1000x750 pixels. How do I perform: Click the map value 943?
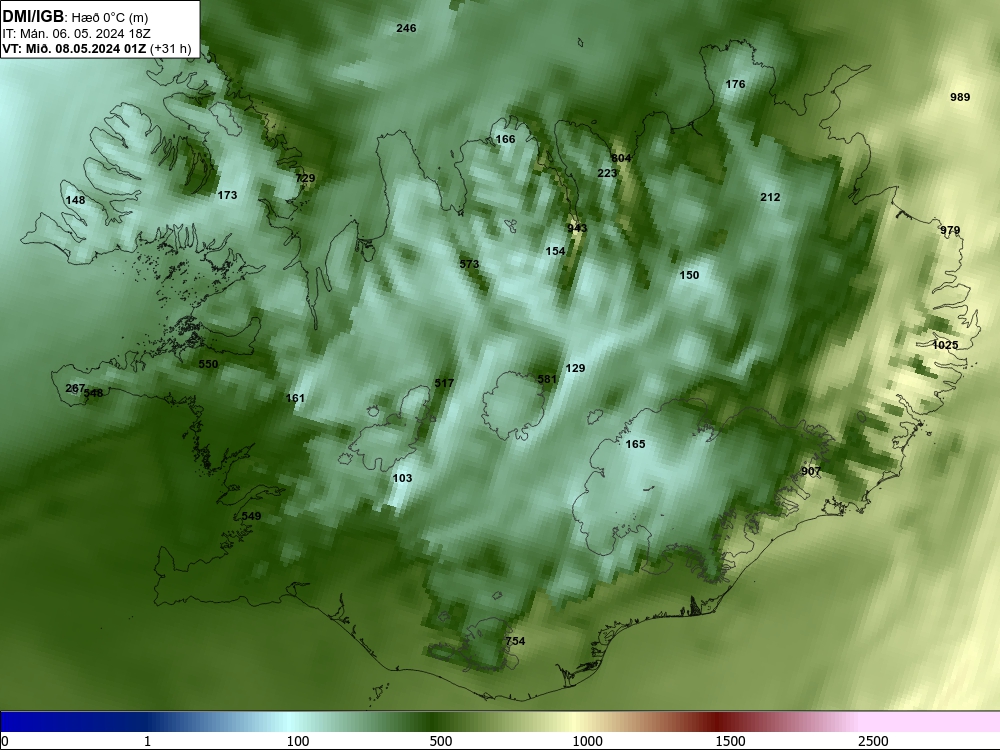577,228
